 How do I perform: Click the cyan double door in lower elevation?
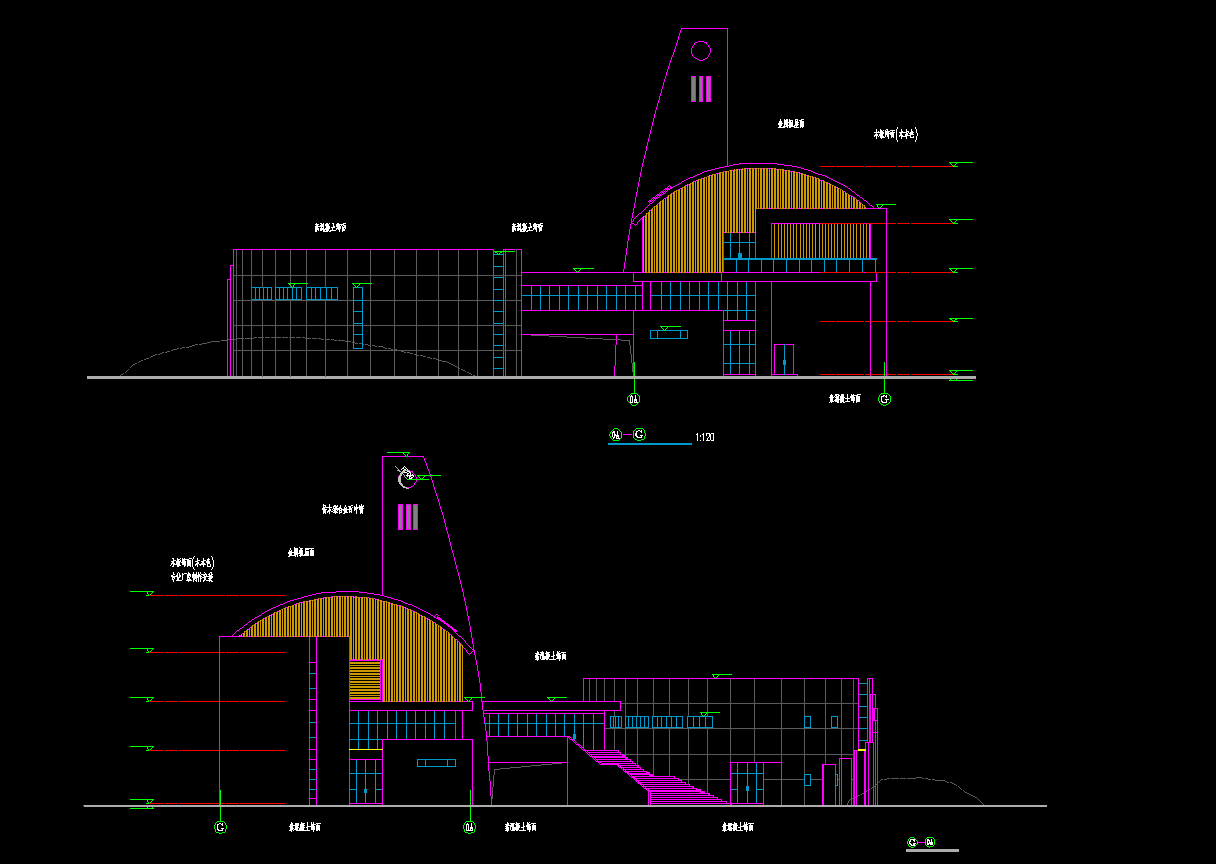coord(746,783)
